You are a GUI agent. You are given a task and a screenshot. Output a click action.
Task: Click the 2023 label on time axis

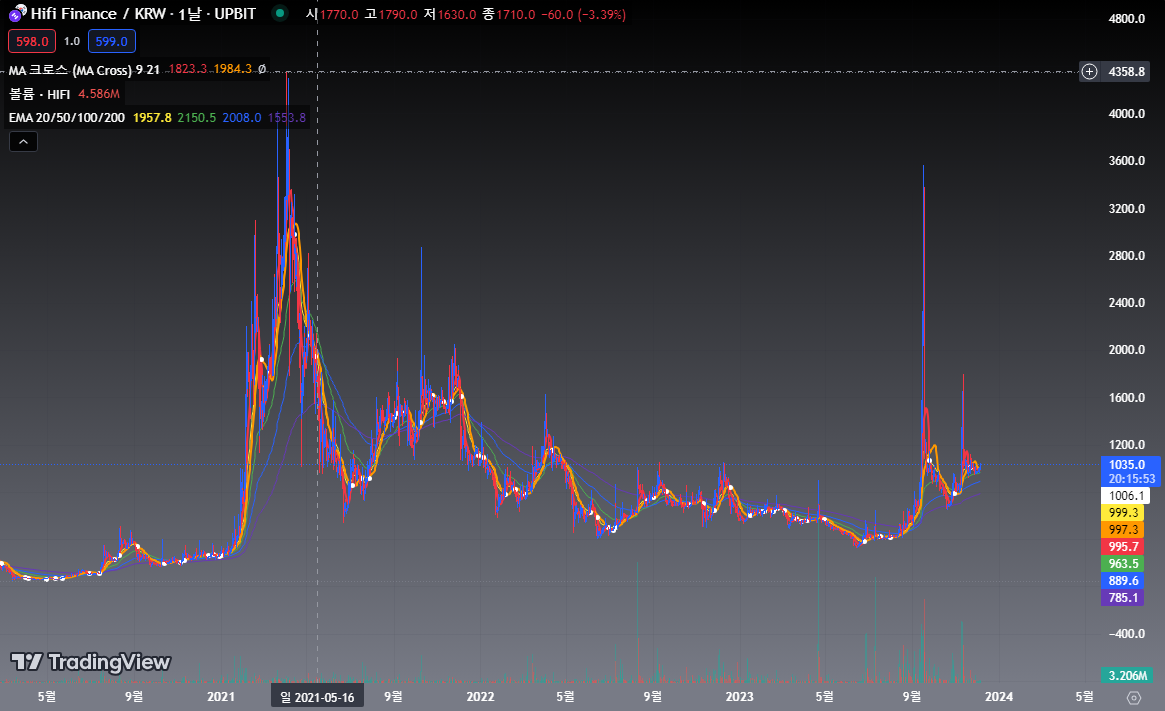tap(739, 697)
